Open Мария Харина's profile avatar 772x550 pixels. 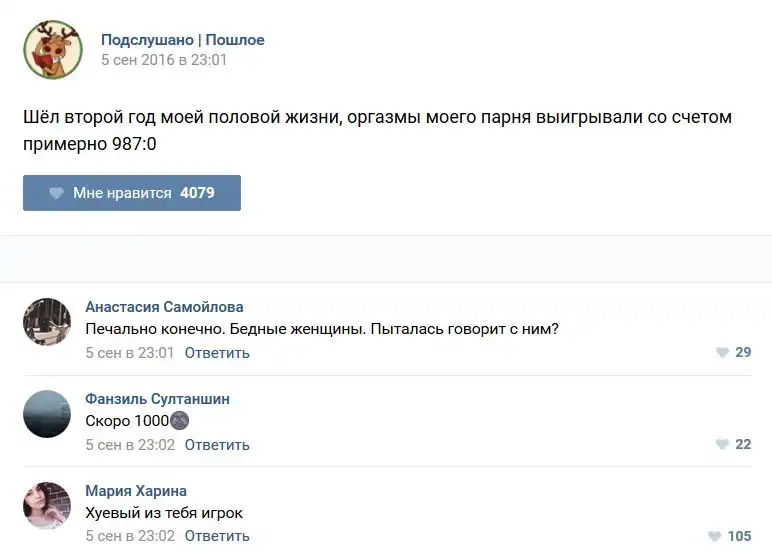[x=47, y=506]
